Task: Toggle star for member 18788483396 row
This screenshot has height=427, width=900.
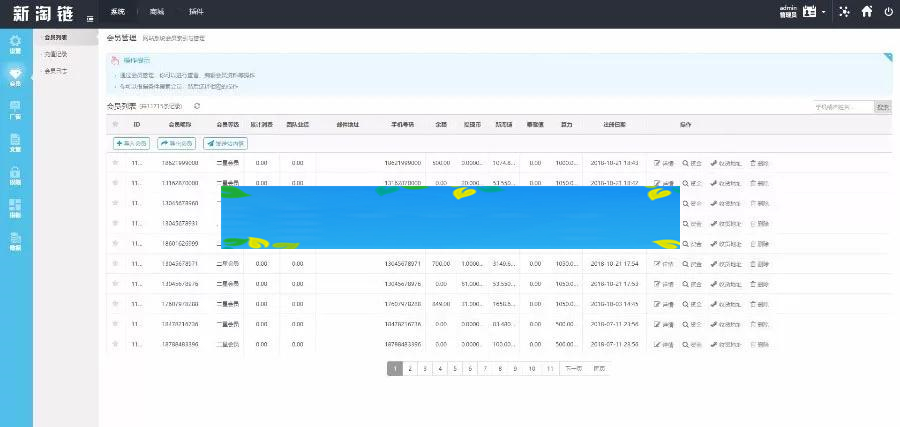Action: [x=116, y=344]
